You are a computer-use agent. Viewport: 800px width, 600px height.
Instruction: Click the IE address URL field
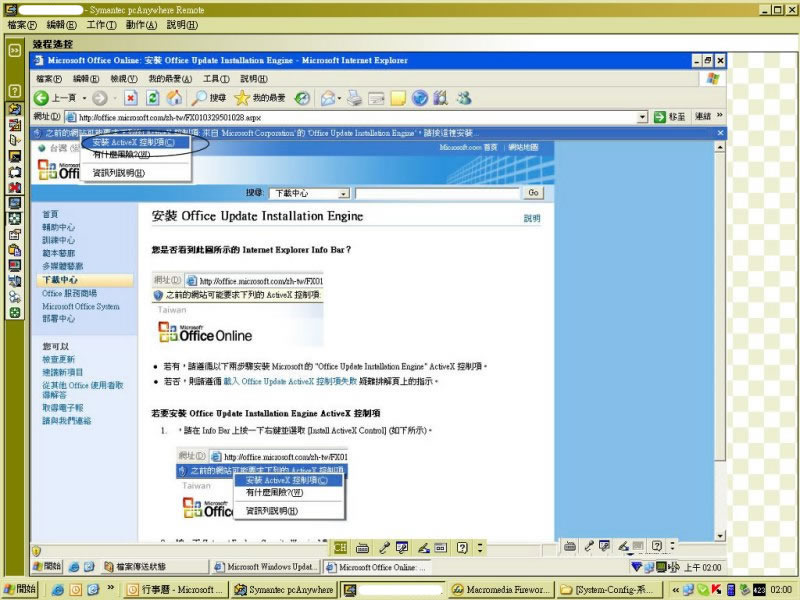coord(357,117)
